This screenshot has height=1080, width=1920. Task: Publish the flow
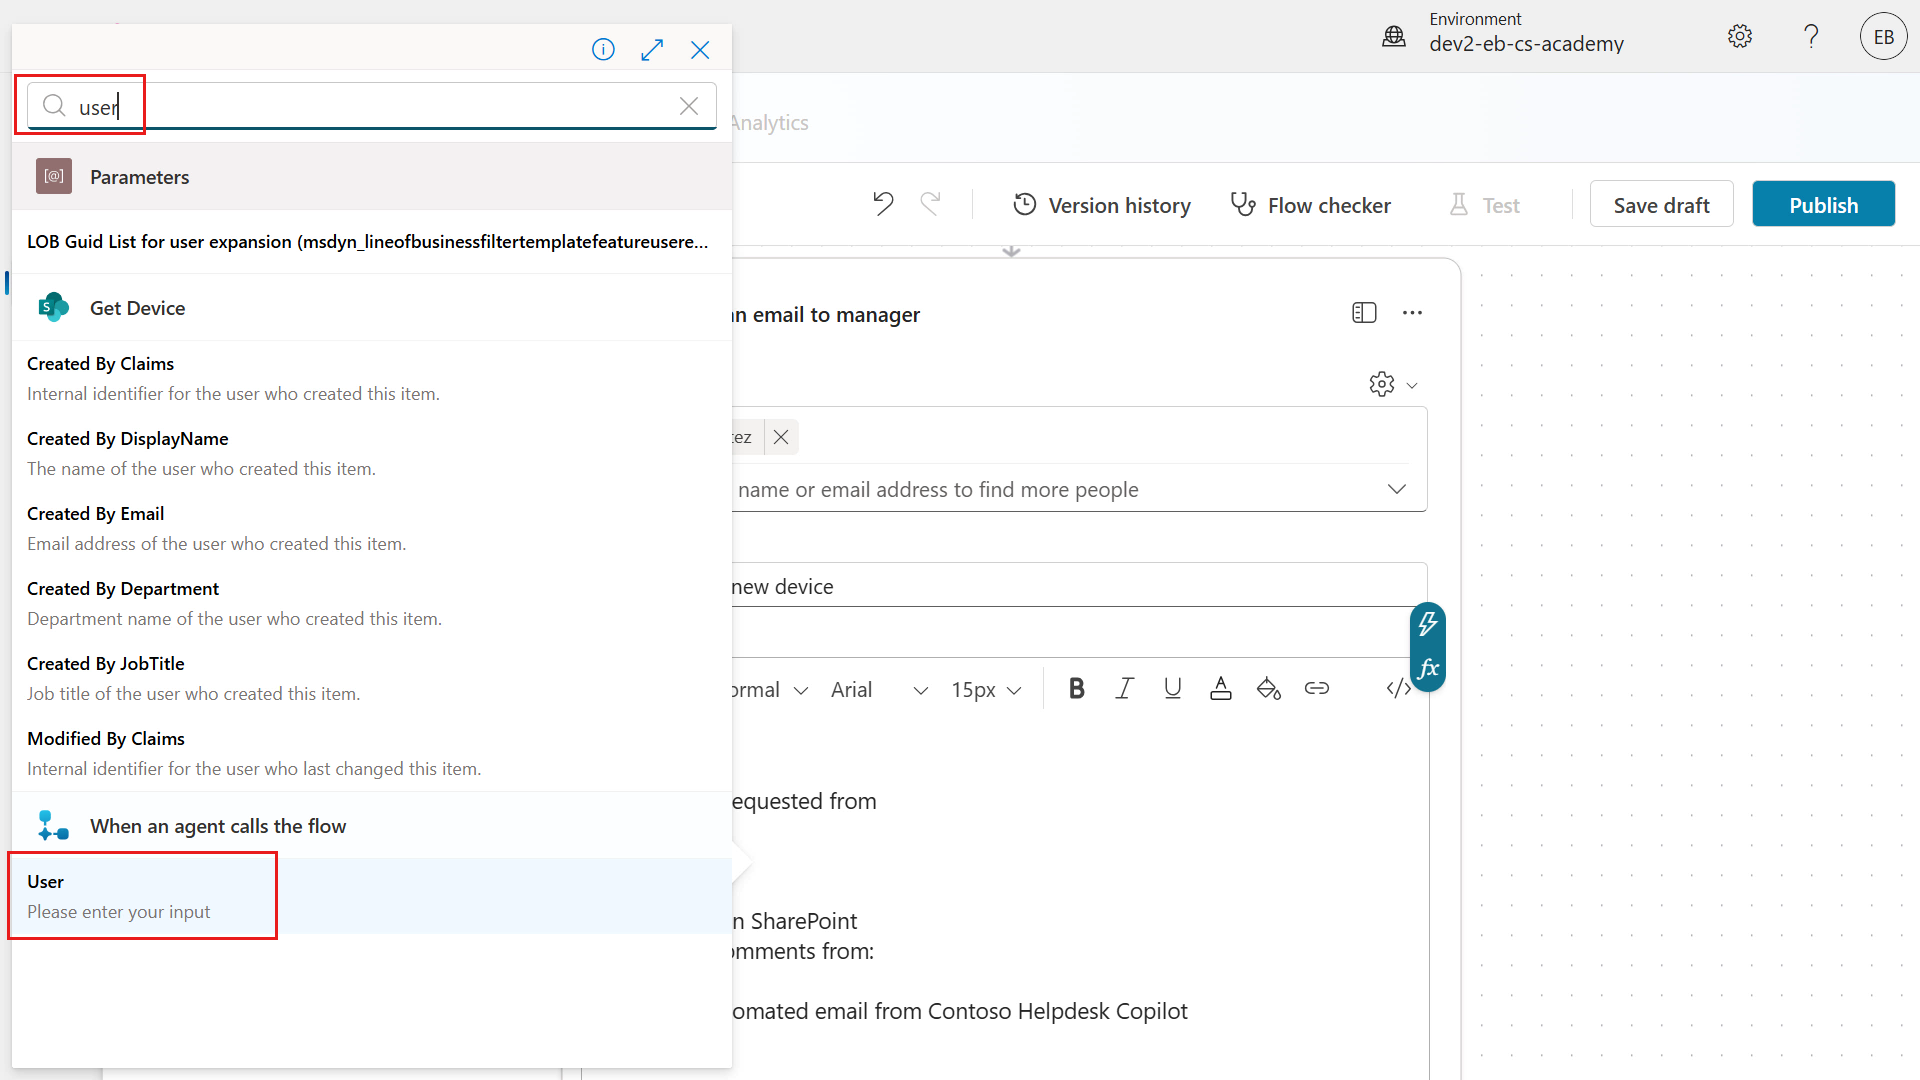1823,203
